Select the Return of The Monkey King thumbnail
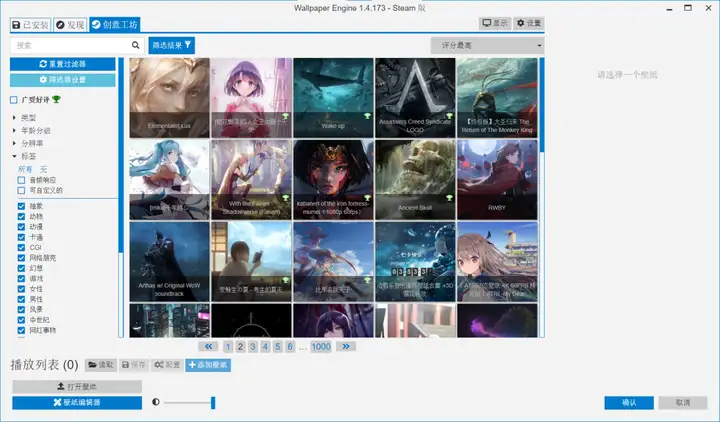720x422 pixels. (x=497, y=98)
